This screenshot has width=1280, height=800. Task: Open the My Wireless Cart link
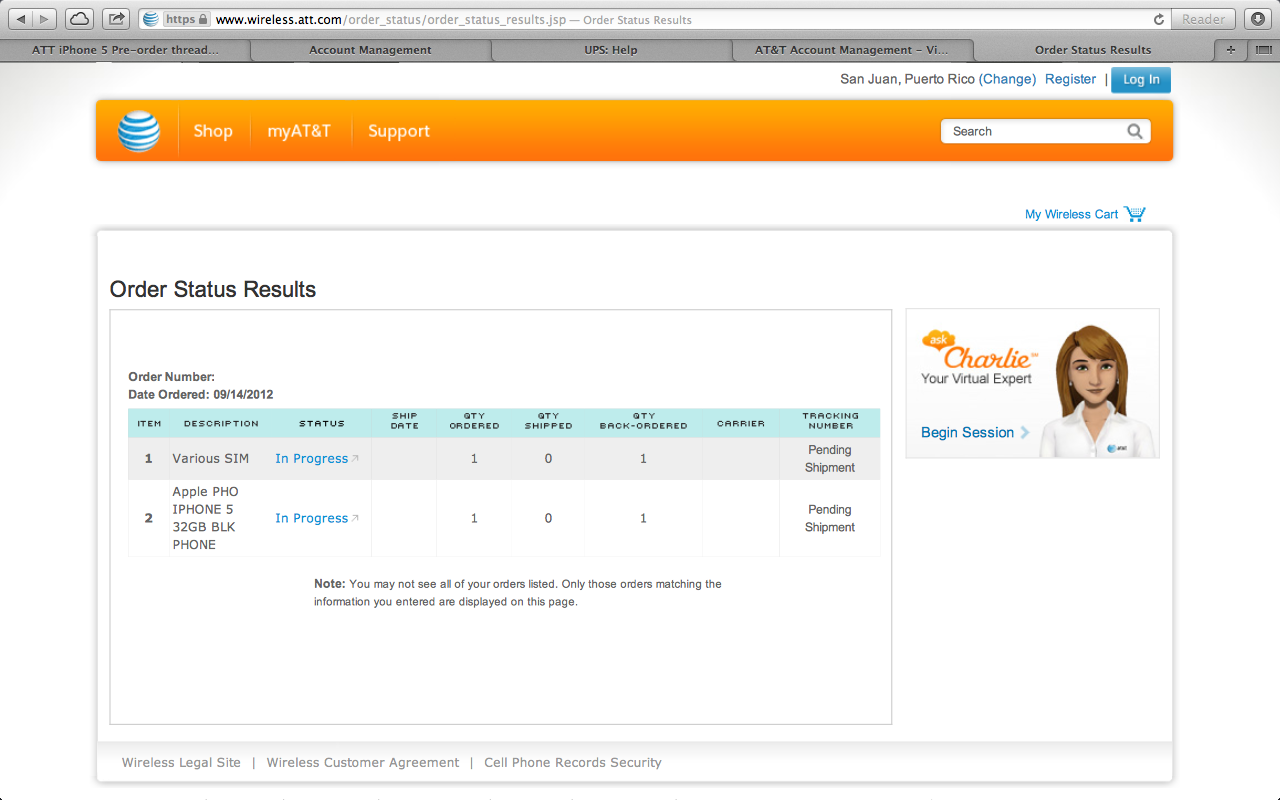[x=1071, y=214]
